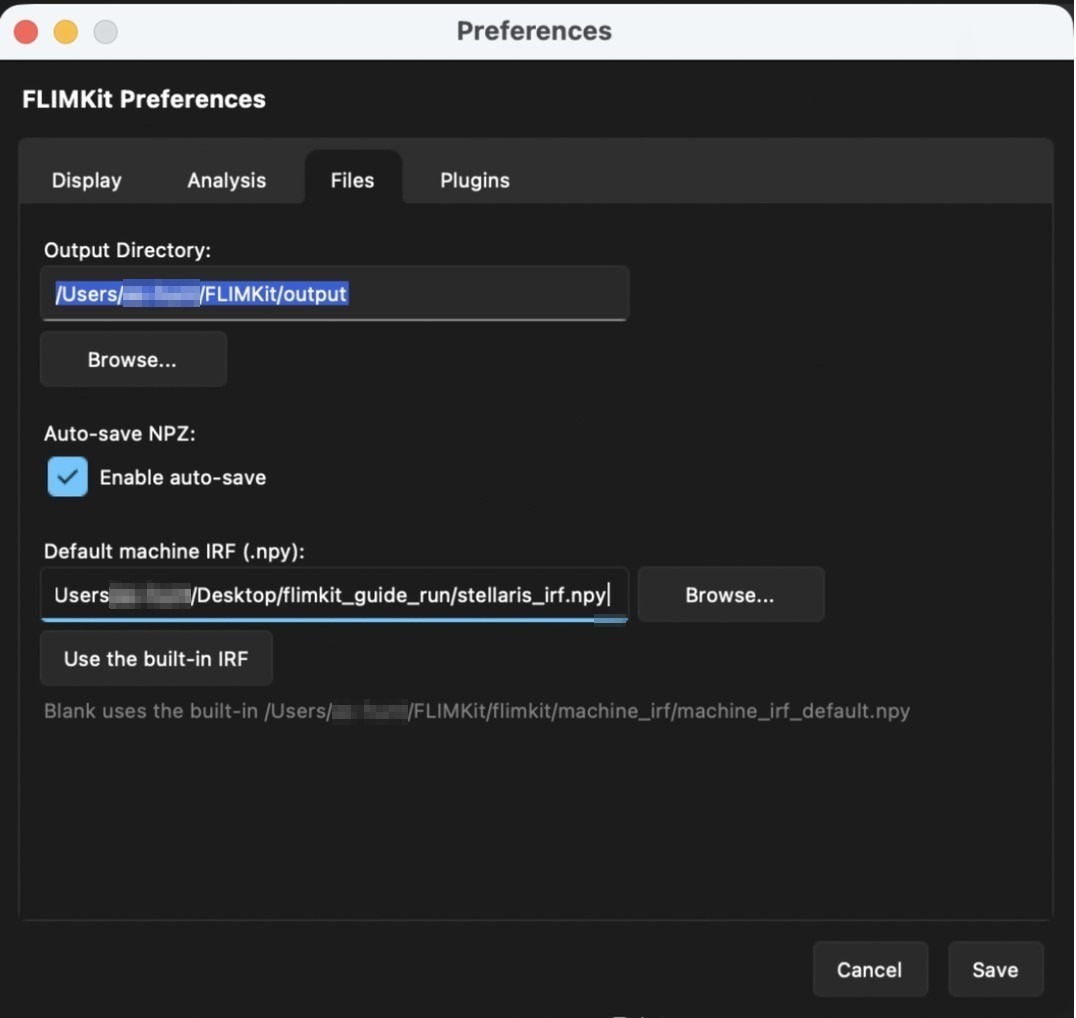Minimize the Preferences window with yellow button
The image size is (1076, 1018).
(66, 32)
